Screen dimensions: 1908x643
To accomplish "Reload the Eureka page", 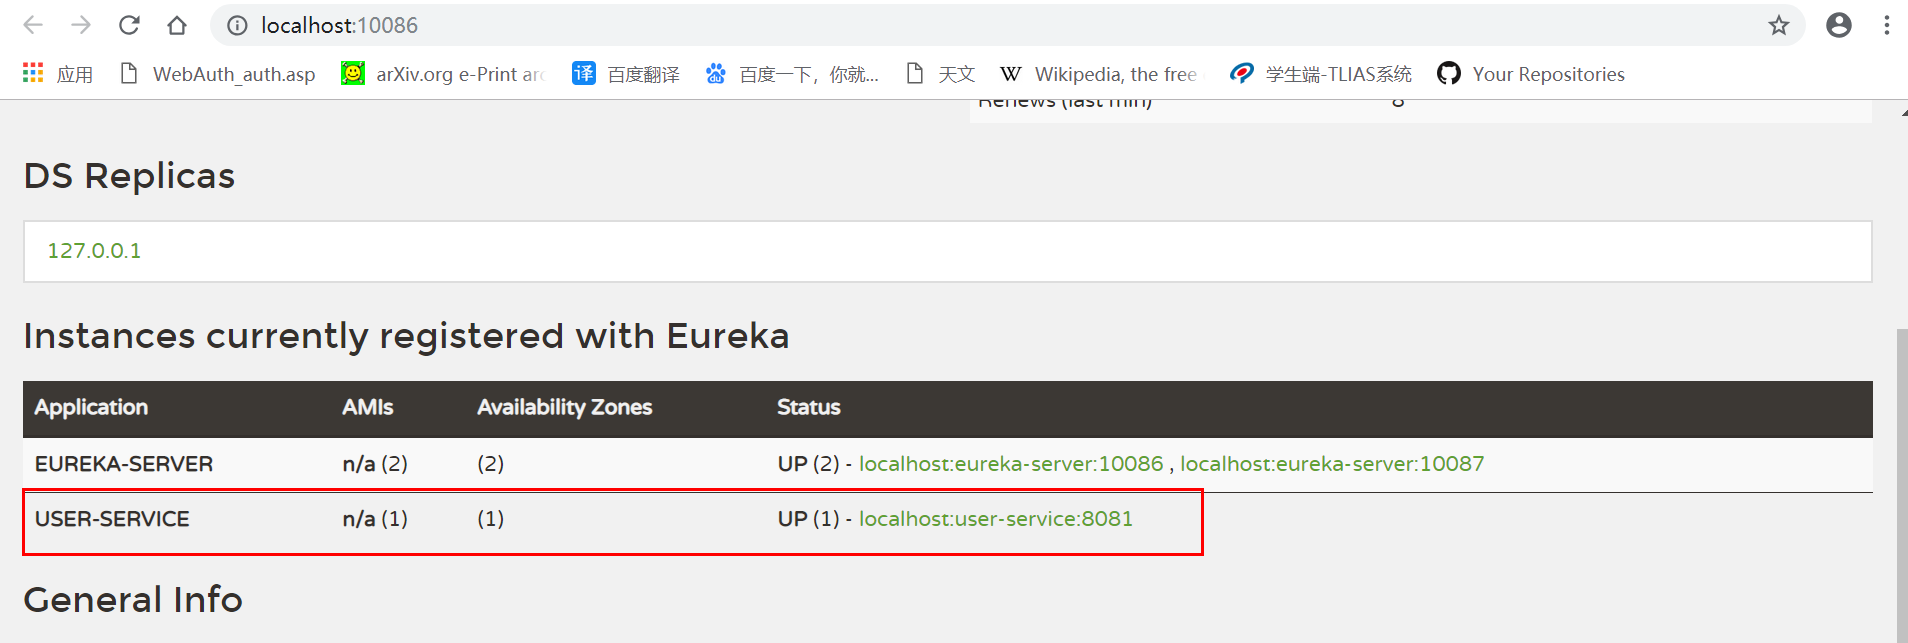I will pyautogui.click(x=129, y=25).
